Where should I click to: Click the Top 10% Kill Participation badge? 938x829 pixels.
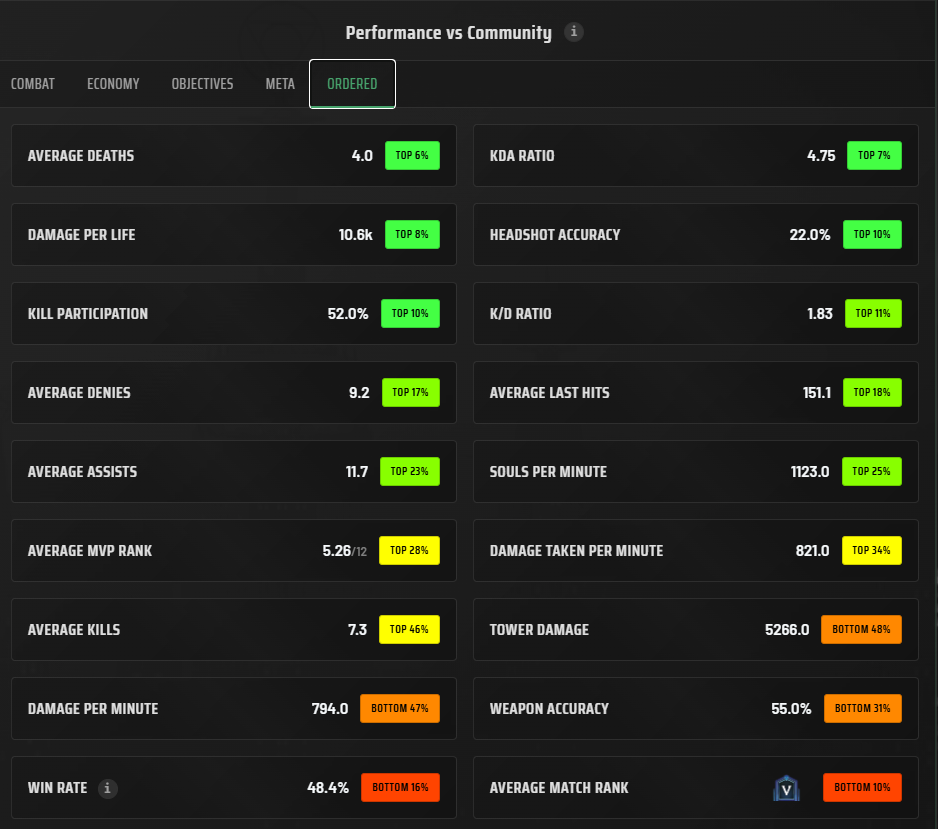(x=410, y=313)
